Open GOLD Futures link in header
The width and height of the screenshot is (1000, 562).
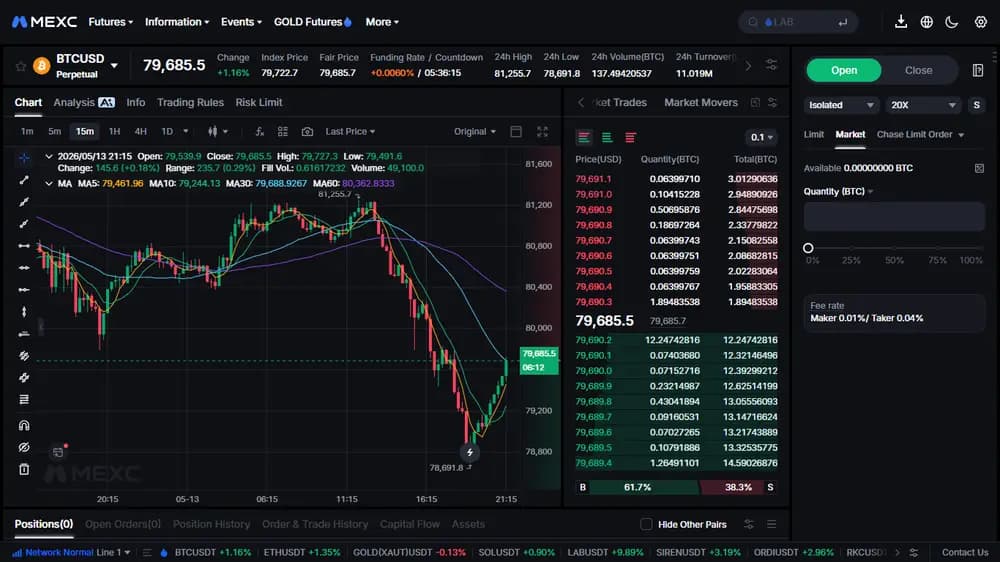click(312, 22)
